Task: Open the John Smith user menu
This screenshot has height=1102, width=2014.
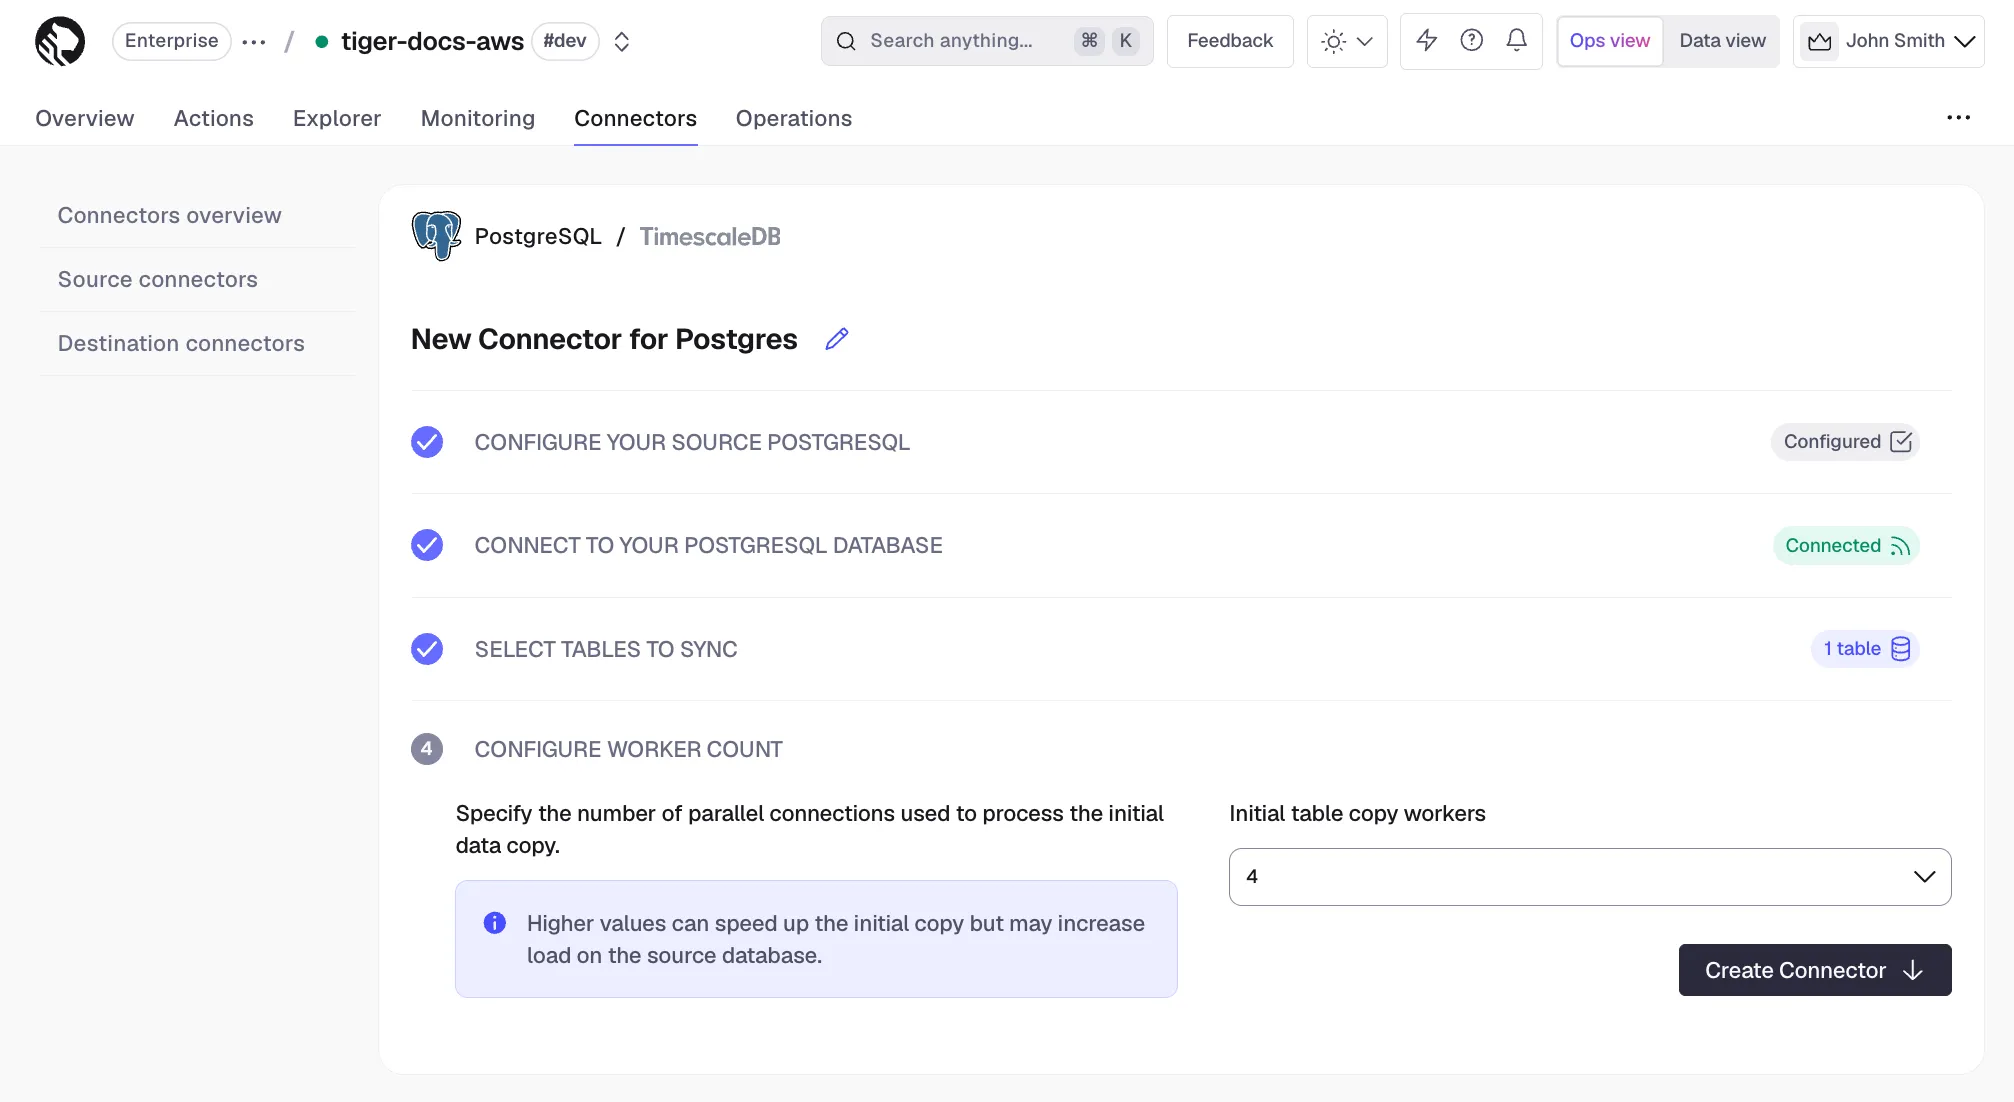Action: [1888, 41]
